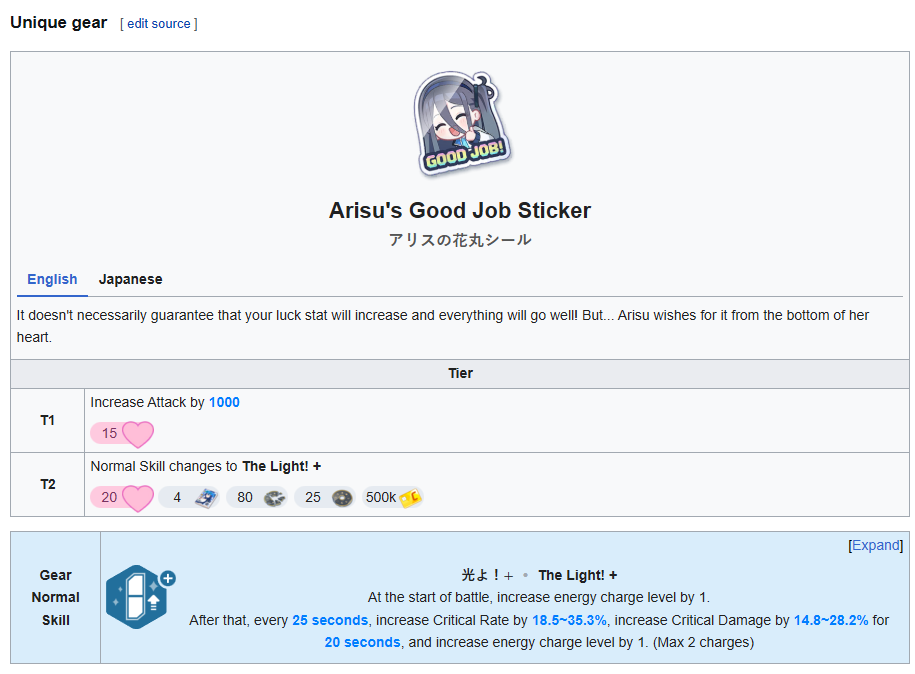Click the blue book item icon
Screen dimensions: 915x674
click(x=206, y=498)
